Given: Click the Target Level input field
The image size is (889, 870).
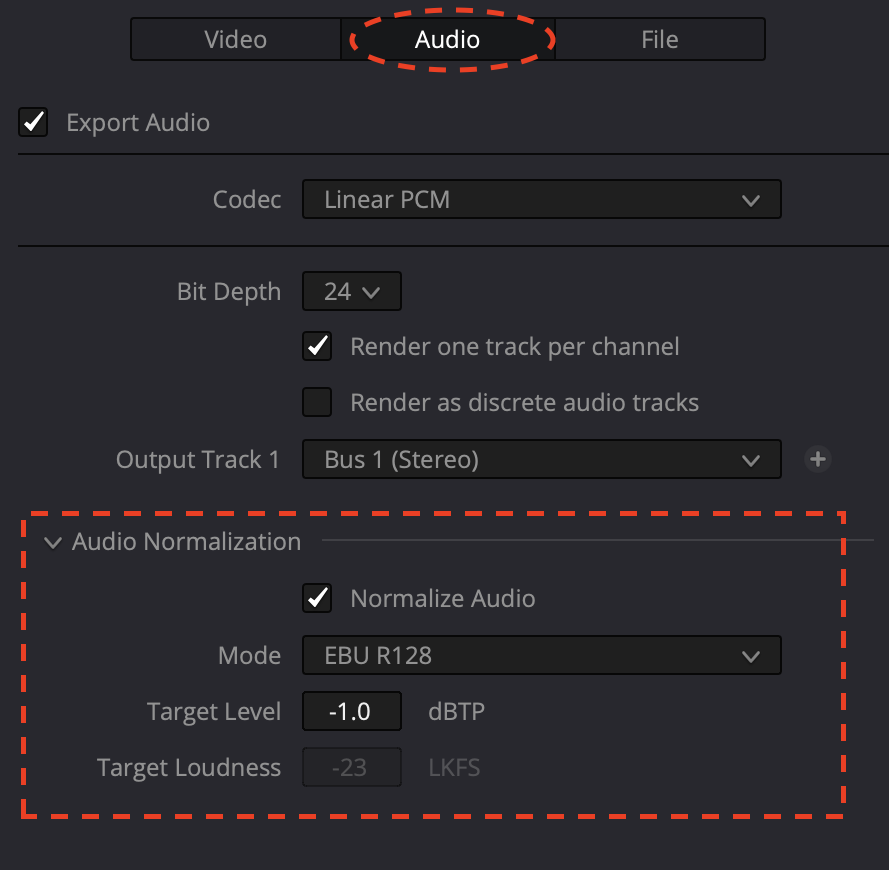Looking at the screenshot, I should (x=351, y=712).
